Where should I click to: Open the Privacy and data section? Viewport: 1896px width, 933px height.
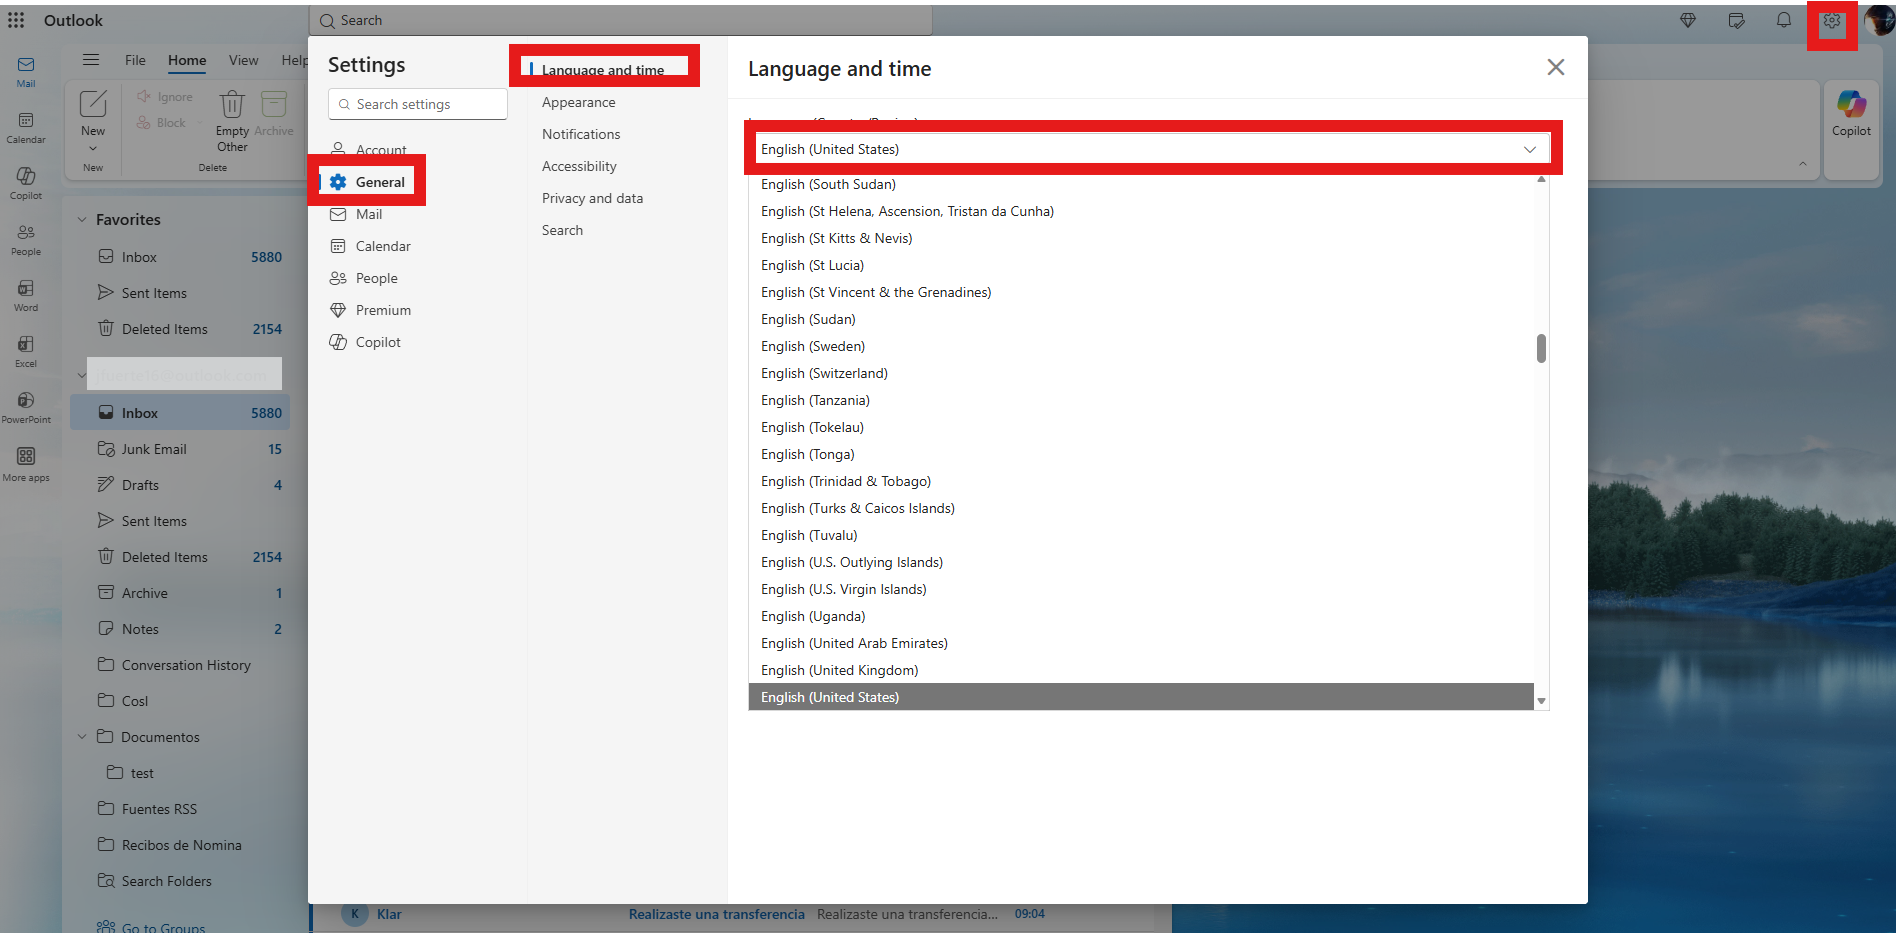click(592, 198)
